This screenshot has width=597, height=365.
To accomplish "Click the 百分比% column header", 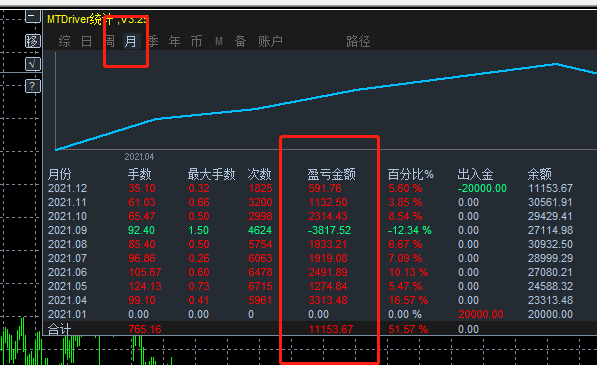I will coord(411,174).
